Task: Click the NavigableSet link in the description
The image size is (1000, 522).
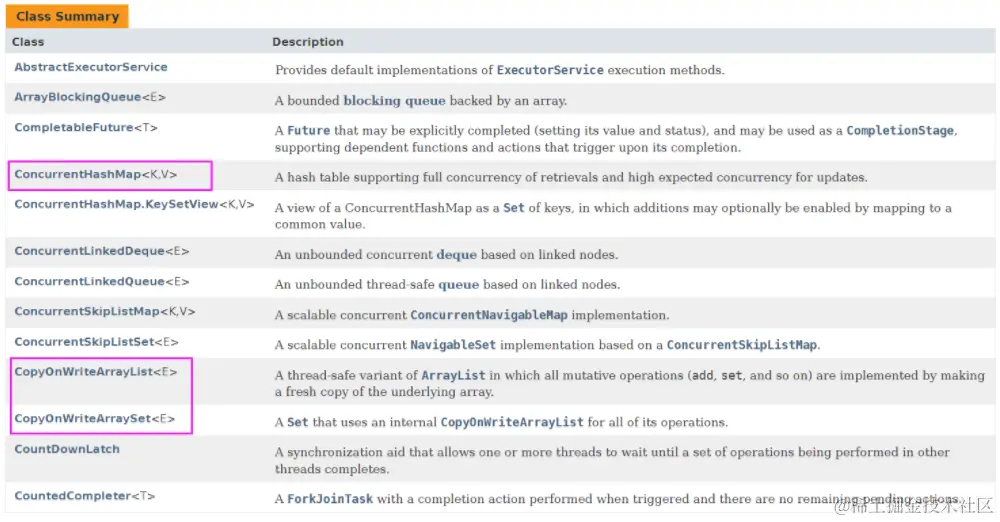Action: 453,345
